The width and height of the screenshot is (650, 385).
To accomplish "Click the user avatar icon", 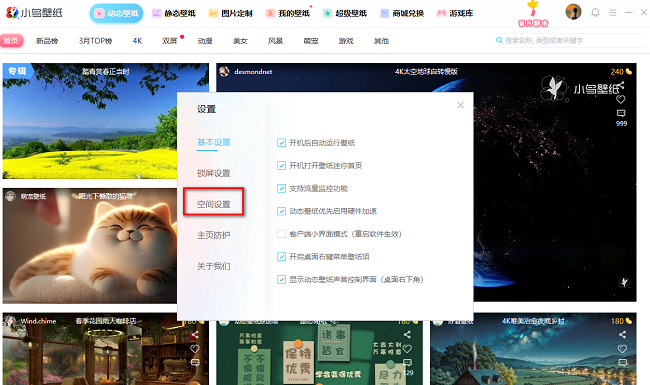I will click(573, 12).
